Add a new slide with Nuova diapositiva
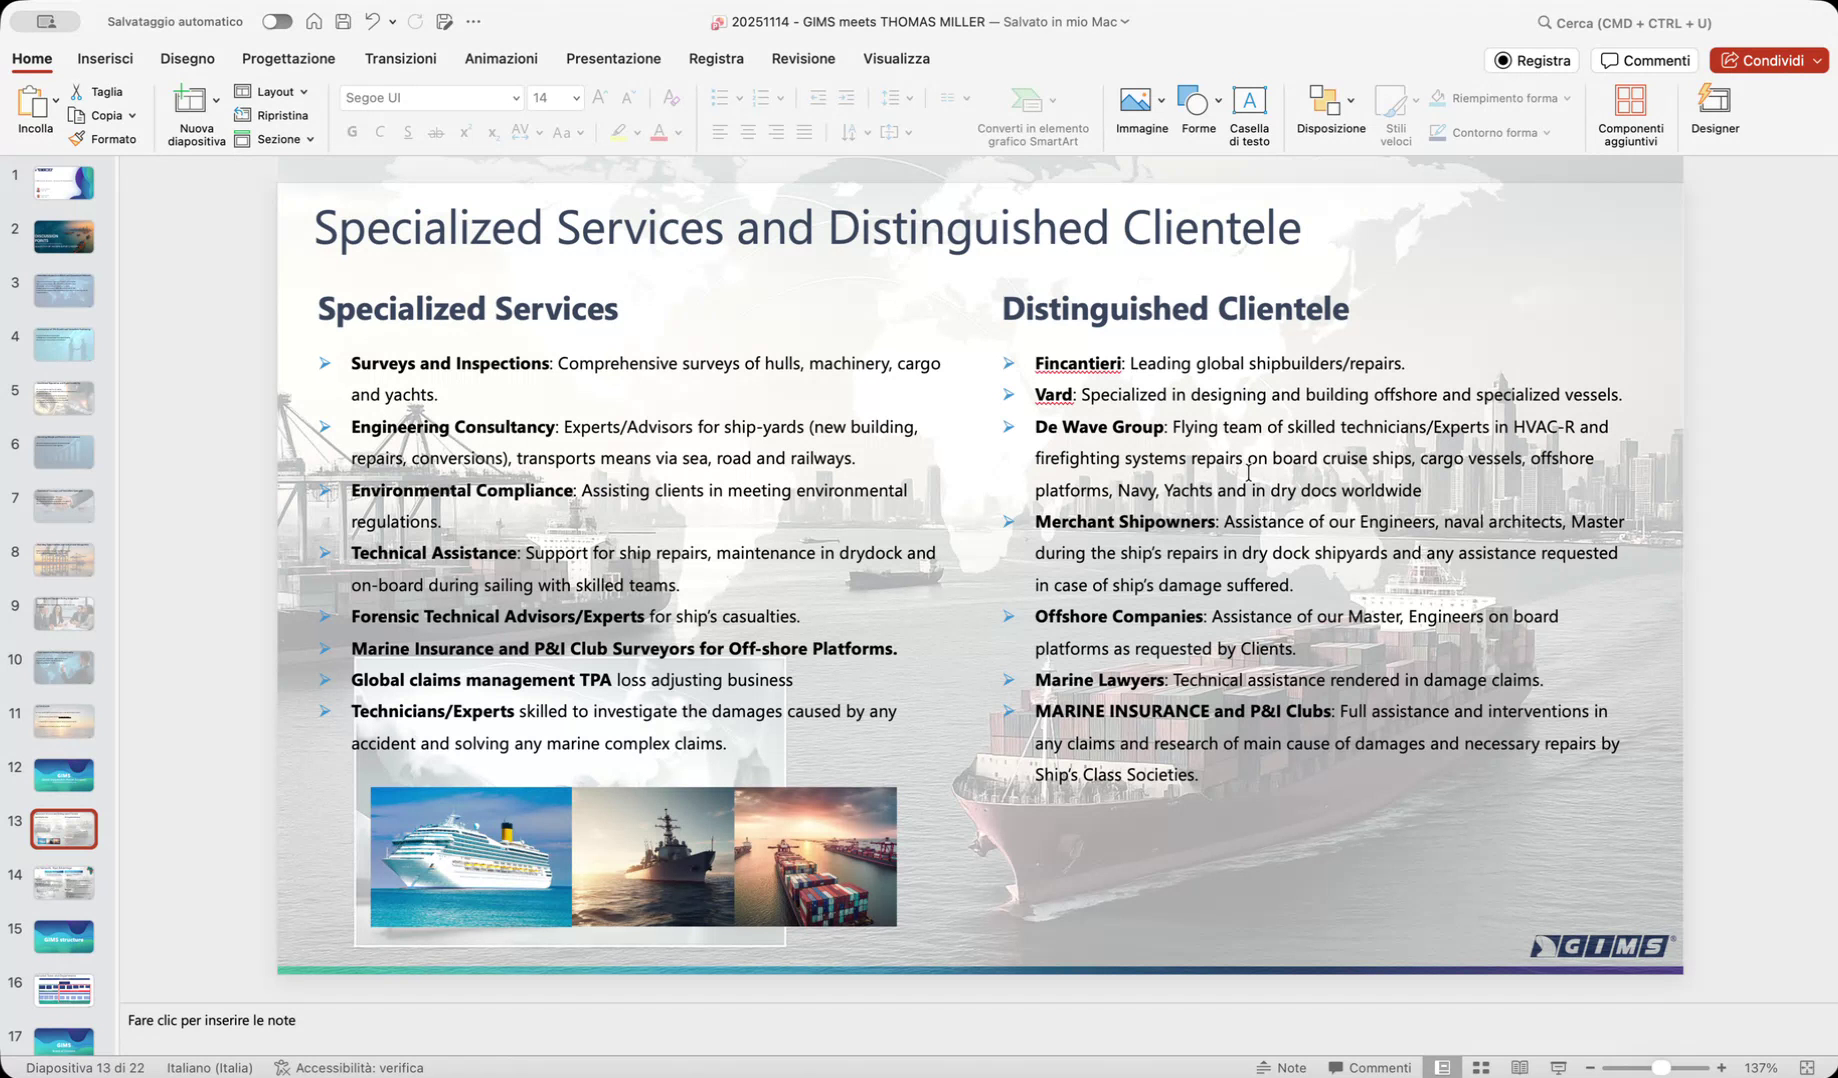 190,101
